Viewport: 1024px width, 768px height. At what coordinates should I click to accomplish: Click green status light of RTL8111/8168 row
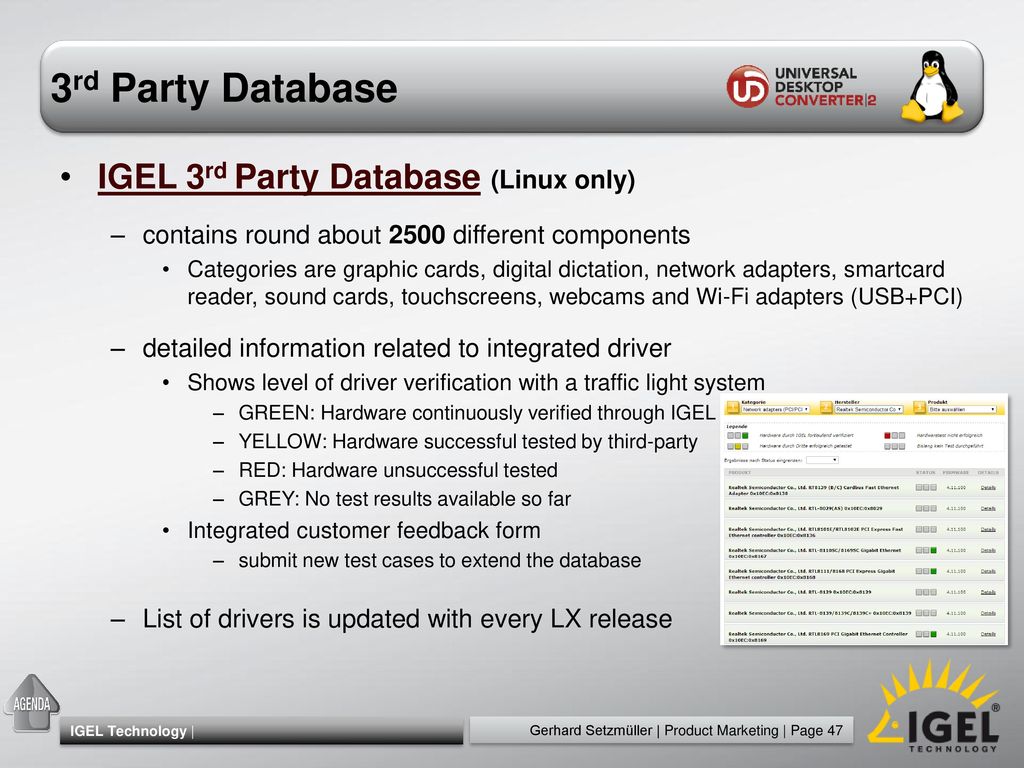tap(933, 571)
